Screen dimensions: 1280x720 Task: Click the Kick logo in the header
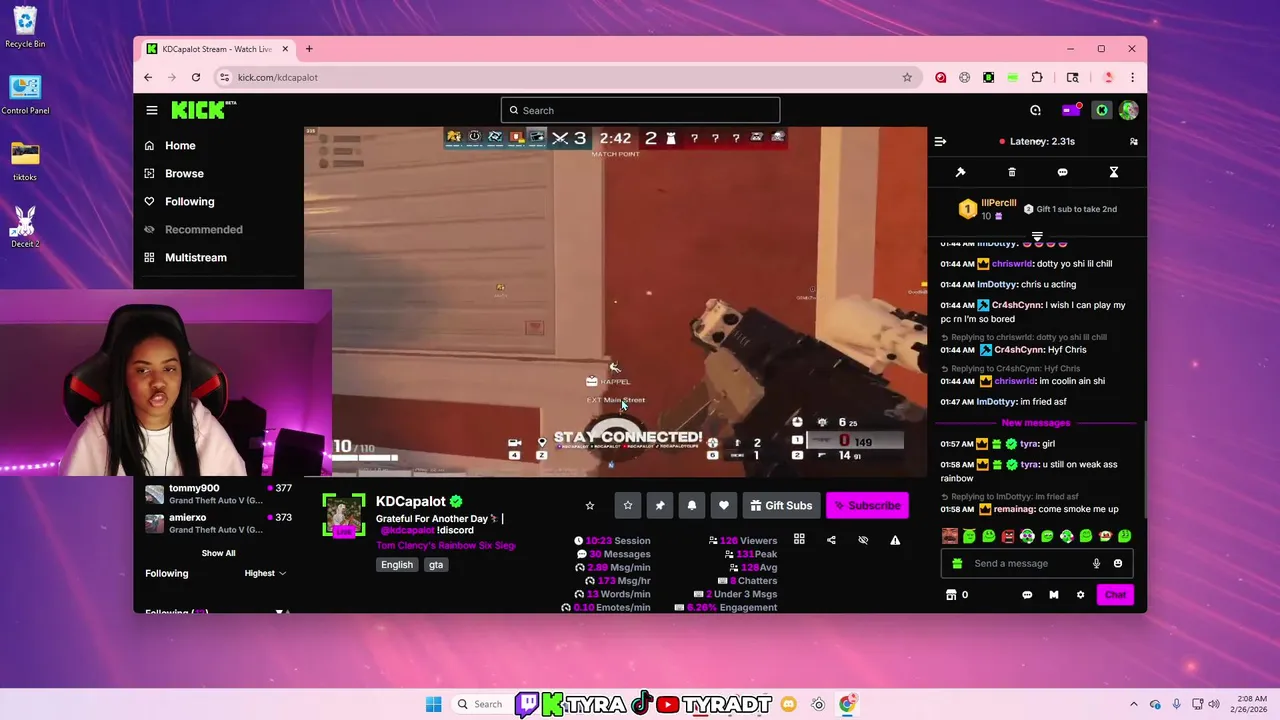(204, 110)
